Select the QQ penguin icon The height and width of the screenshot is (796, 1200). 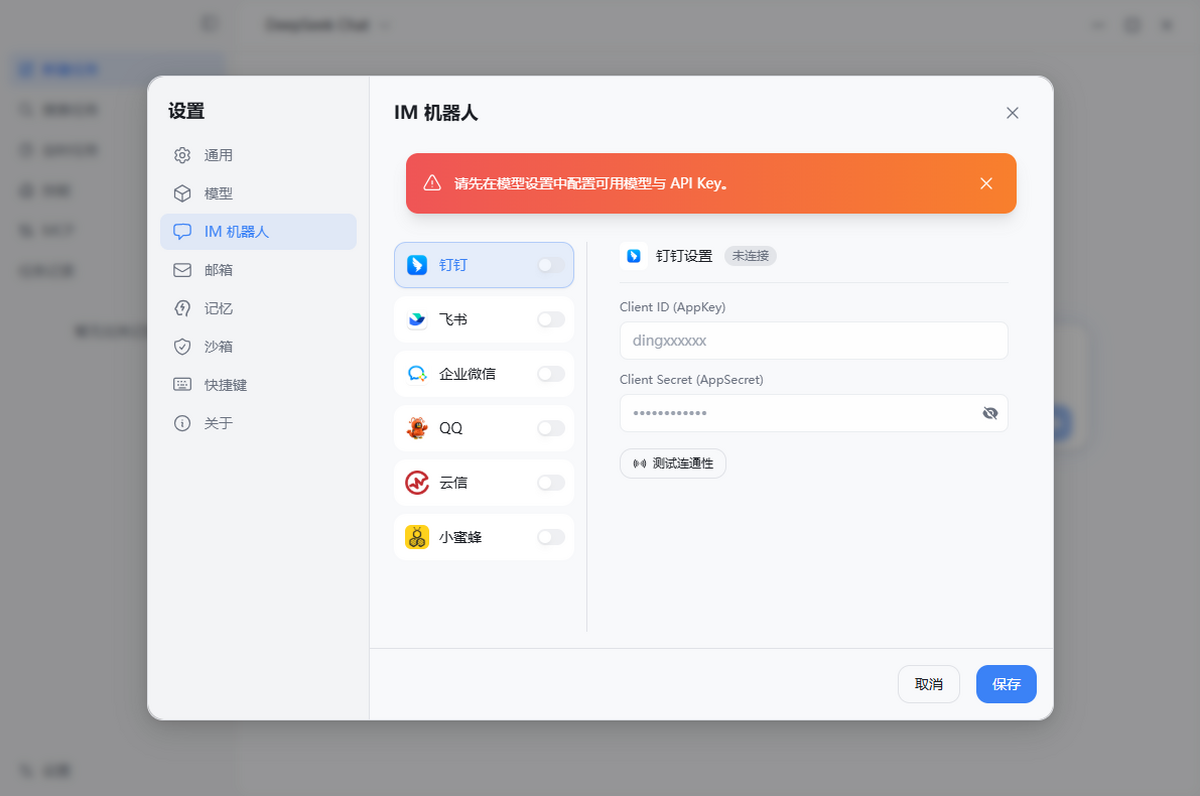click(x=417, y=428)
